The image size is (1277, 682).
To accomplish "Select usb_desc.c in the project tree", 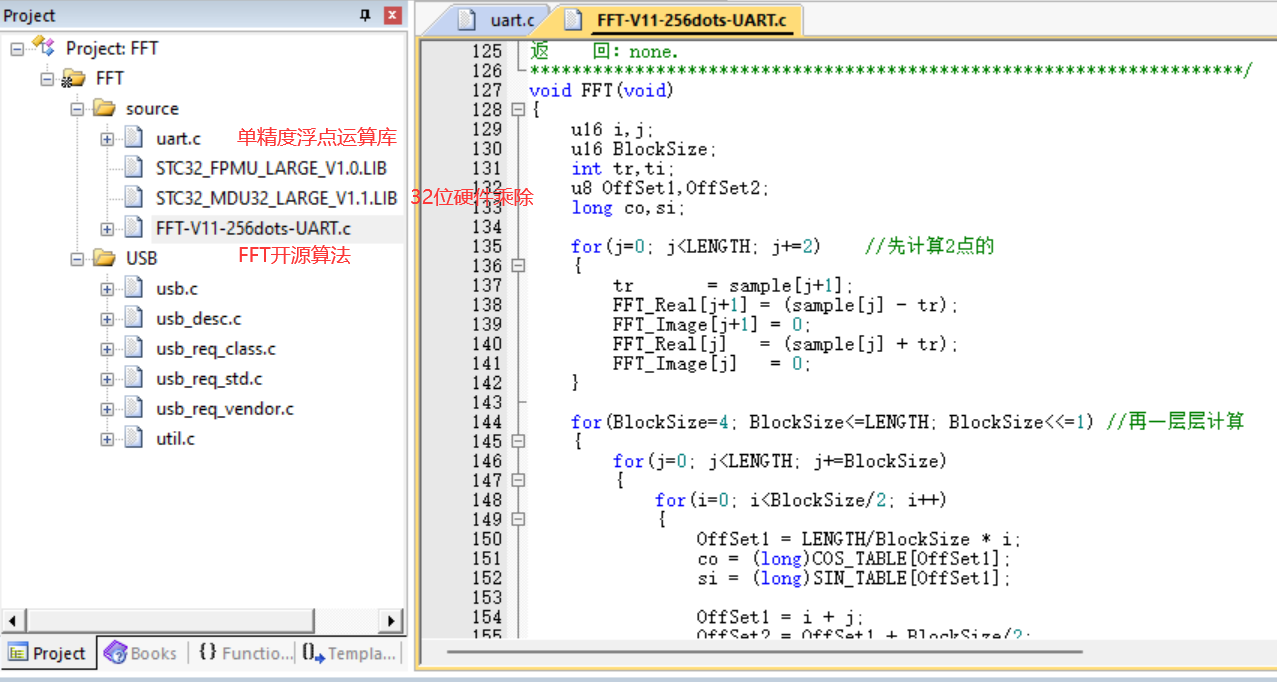I will pyautogui.click(x=198, y=318).
